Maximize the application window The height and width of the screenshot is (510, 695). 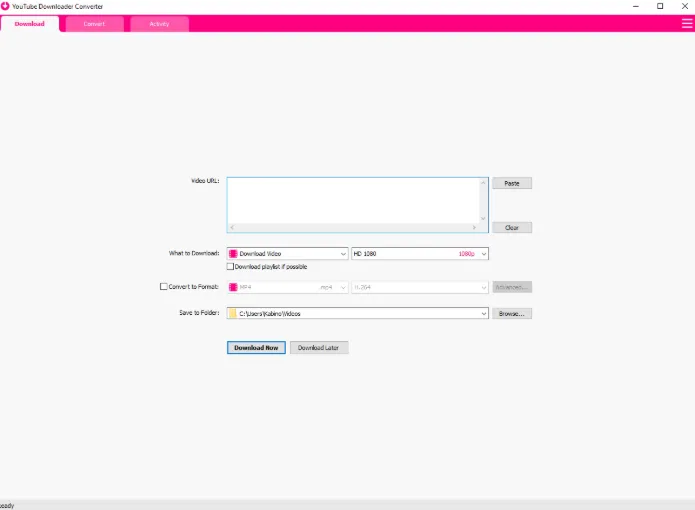pos(660,6)
